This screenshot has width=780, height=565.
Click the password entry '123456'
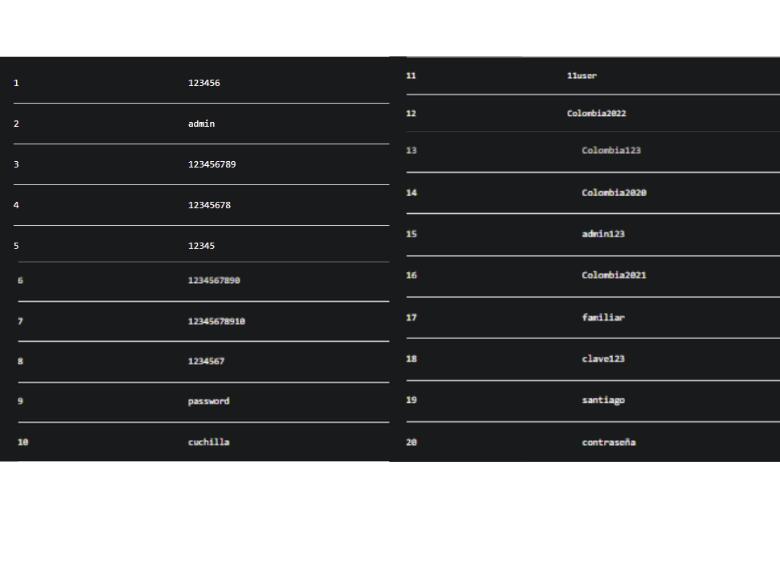(204, 83)
